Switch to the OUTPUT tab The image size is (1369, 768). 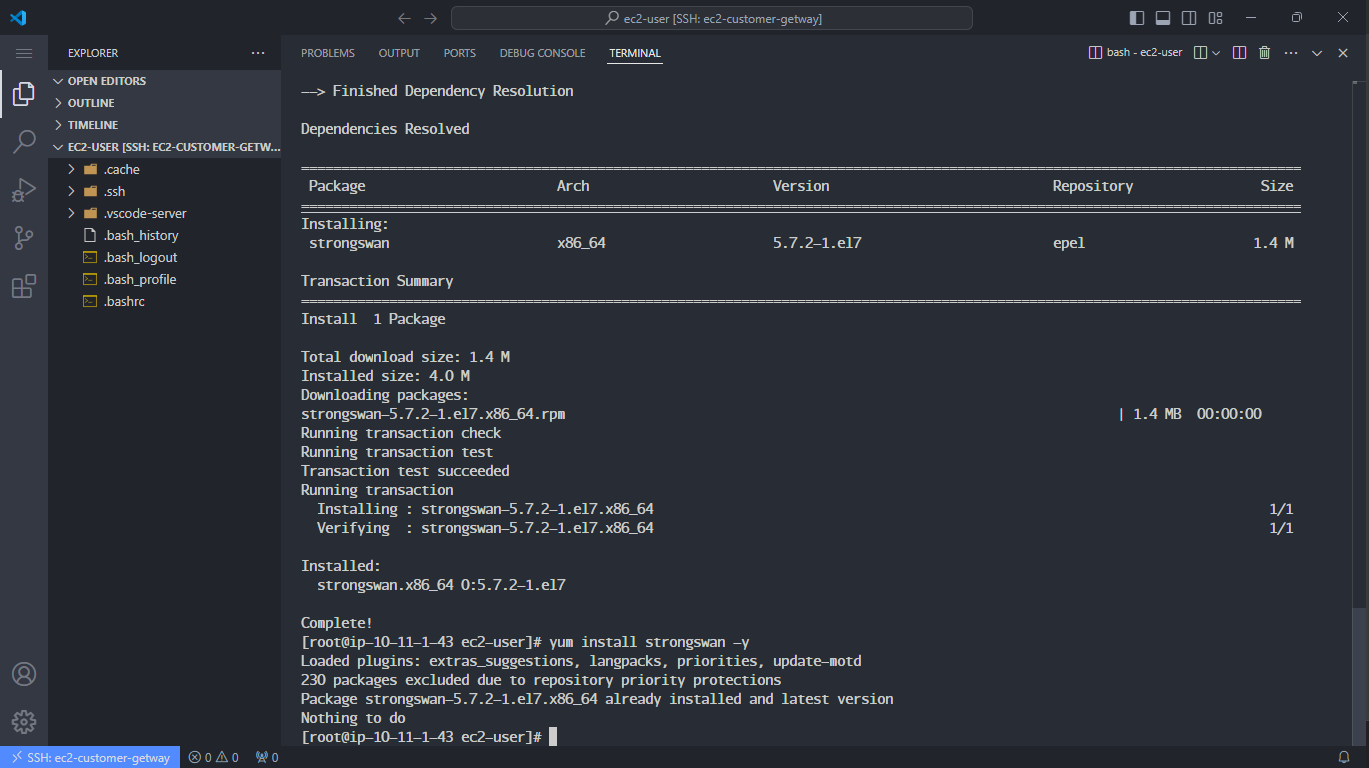398,53
